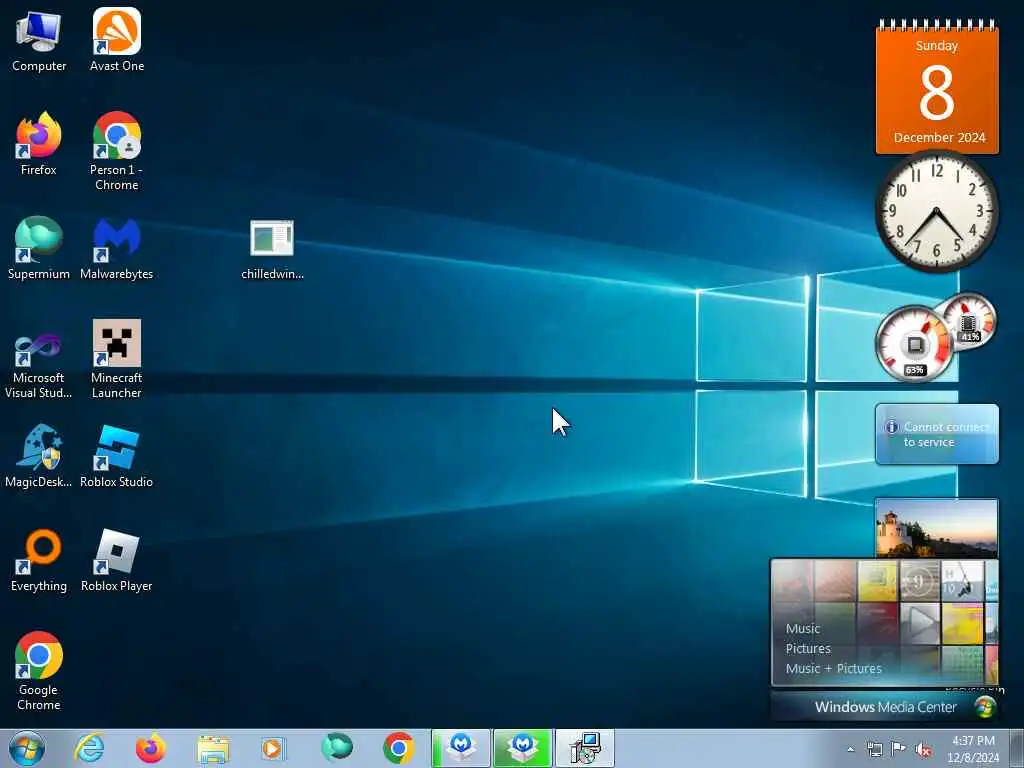This screenshot has height=768, width=1024.
Task: Select the Roblox Studio shortcut
Action: click(117, 456)
